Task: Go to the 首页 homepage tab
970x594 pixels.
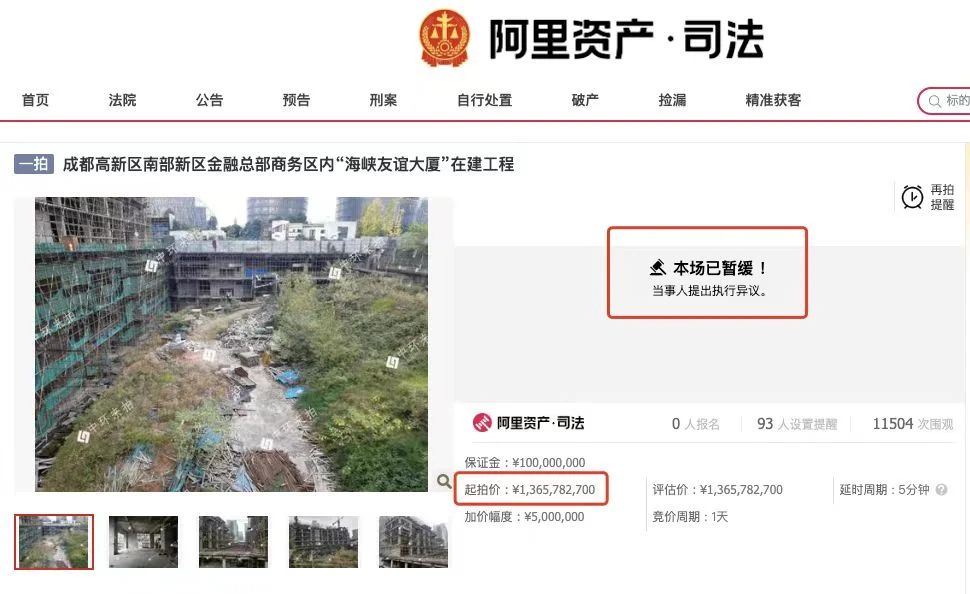Action: 35,100
